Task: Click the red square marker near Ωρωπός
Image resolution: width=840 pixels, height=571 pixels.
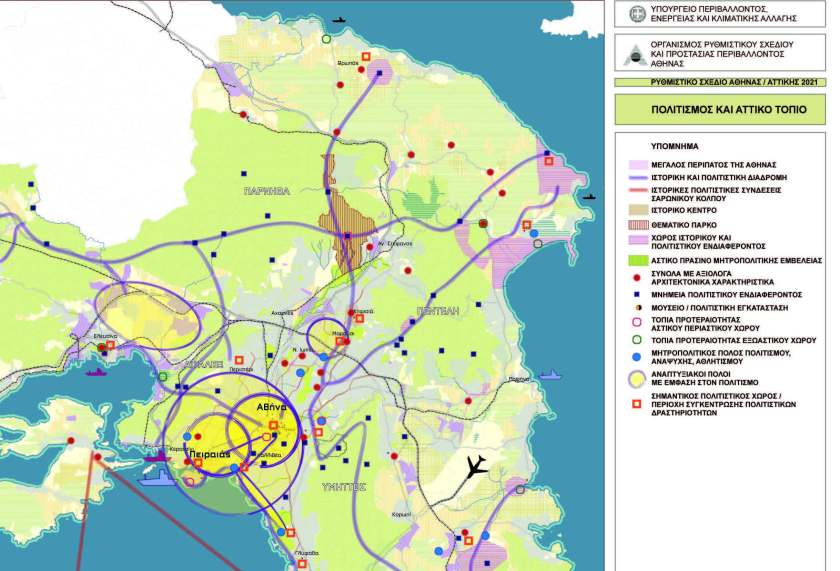Action: point(366,56)
